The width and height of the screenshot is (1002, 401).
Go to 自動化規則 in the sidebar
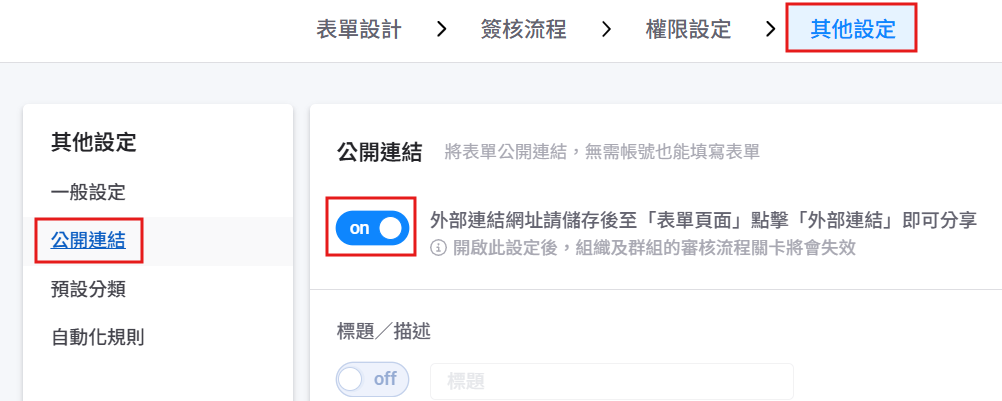(x=97, y=337)
